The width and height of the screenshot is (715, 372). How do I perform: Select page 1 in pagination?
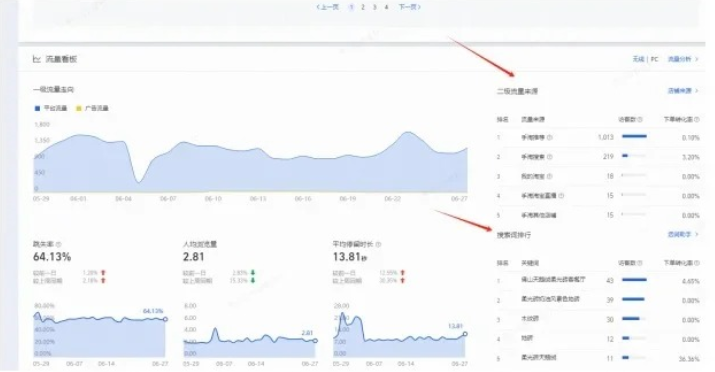pos(351,7)
